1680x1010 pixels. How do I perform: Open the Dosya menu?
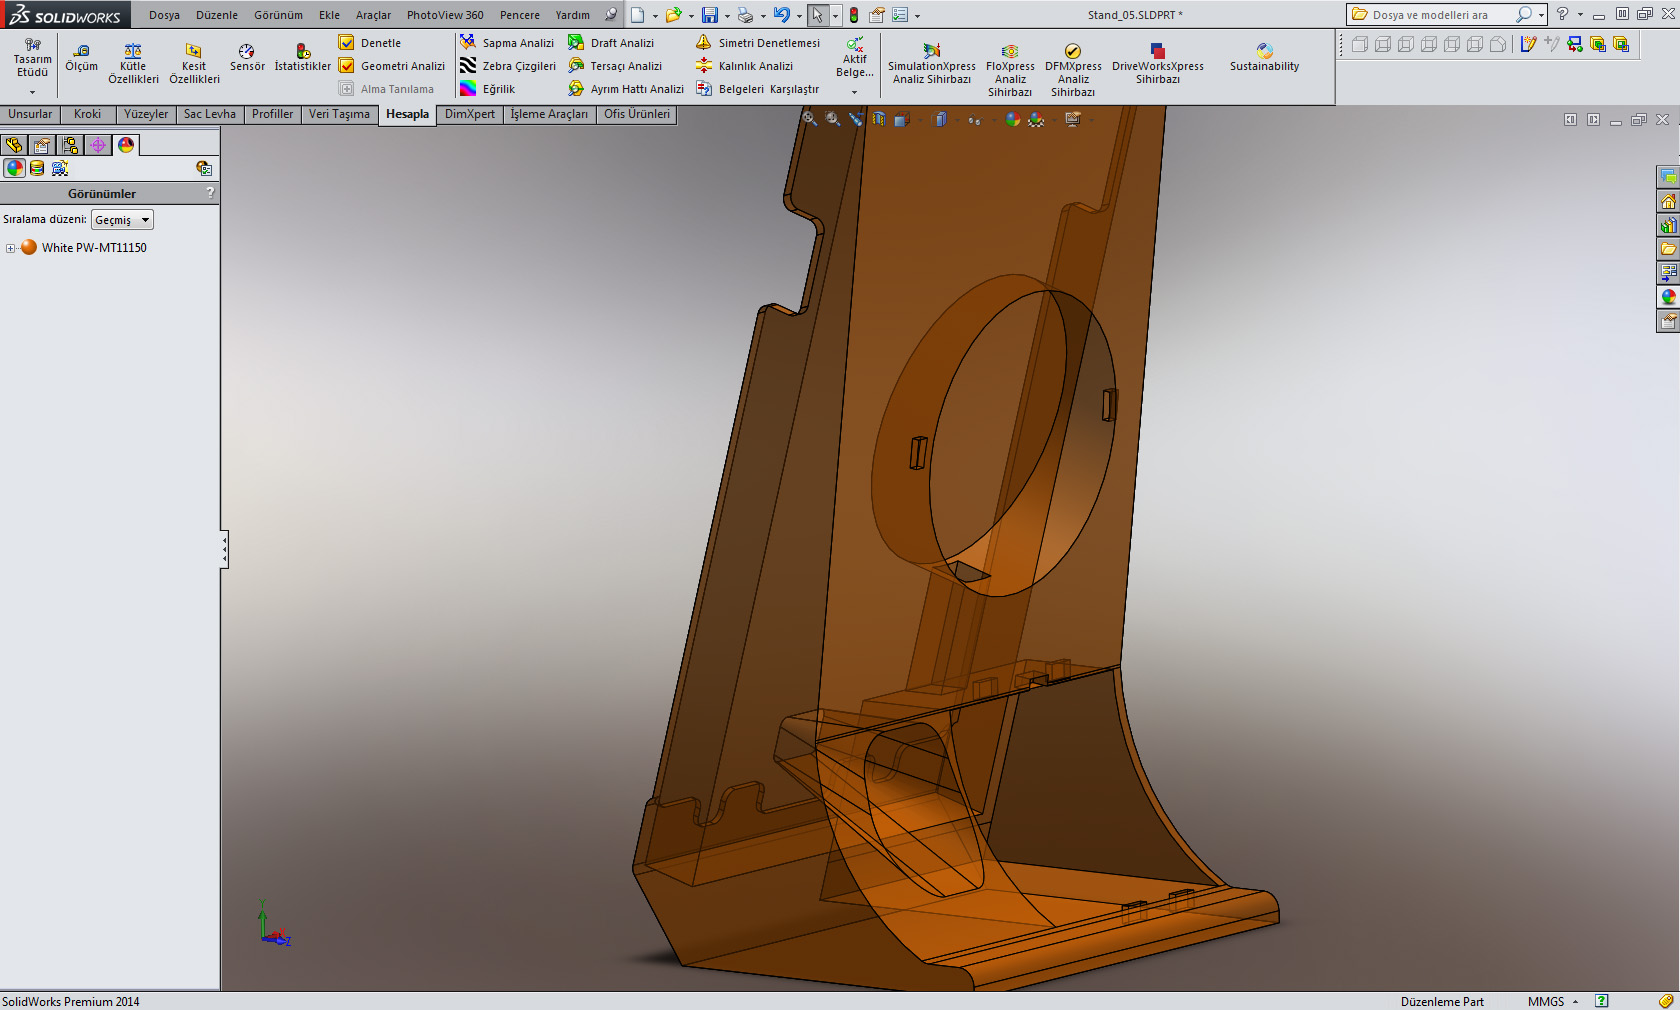coord(165,15)
